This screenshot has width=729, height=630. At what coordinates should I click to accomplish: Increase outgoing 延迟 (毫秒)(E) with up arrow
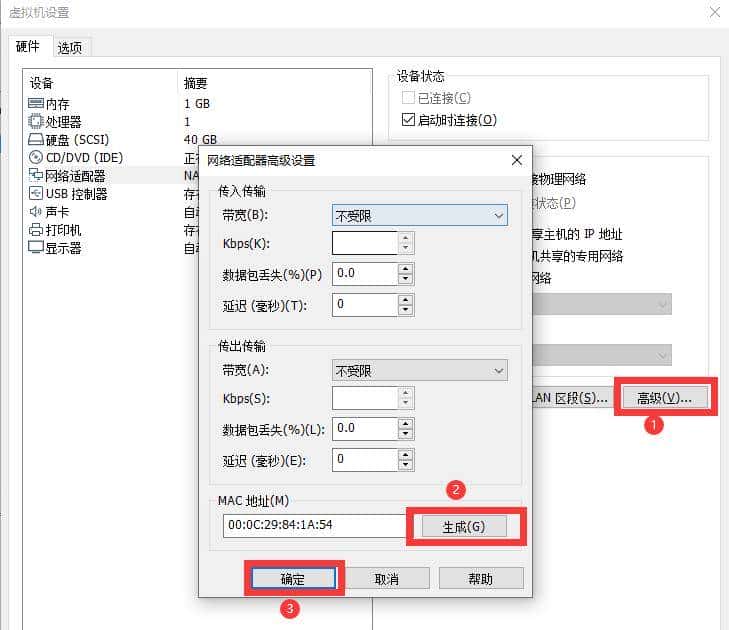pyautogui.click(x=406, y=454)
